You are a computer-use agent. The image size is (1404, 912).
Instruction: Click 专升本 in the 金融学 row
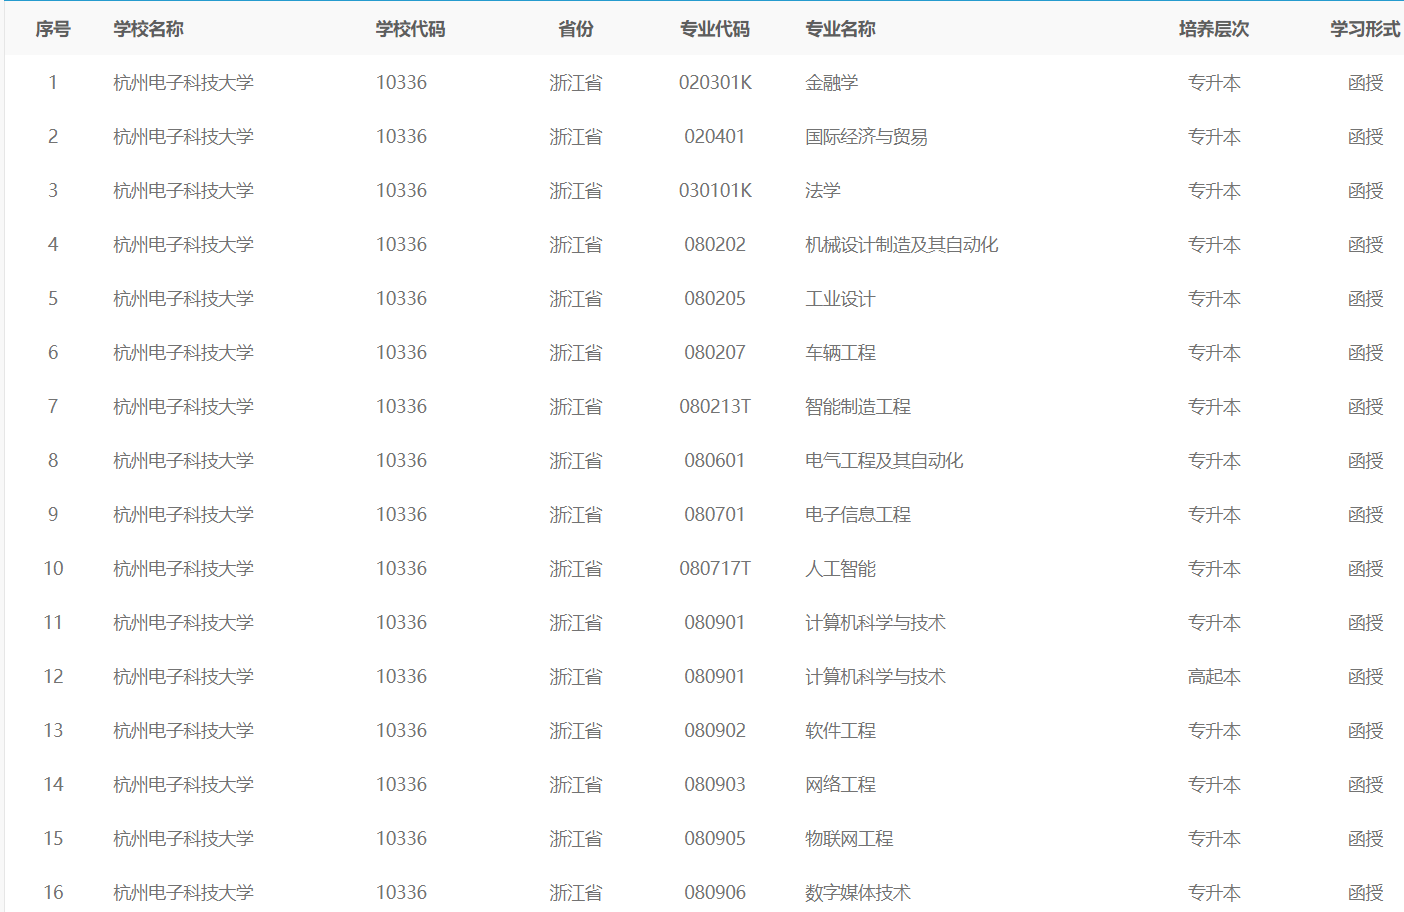[x=1214, y=83]
